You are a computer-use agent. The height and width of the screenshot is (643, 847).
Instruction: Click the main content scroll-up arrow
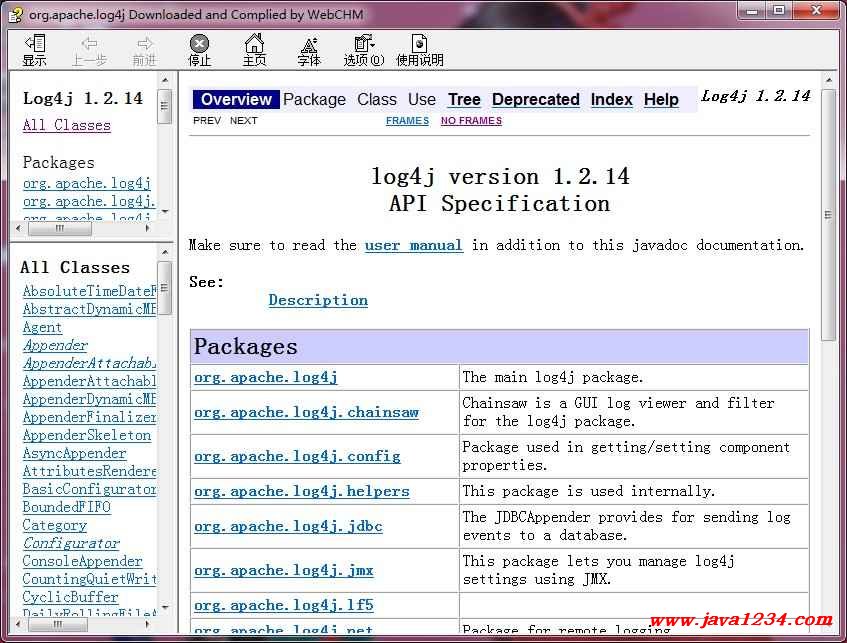point(828,80)
